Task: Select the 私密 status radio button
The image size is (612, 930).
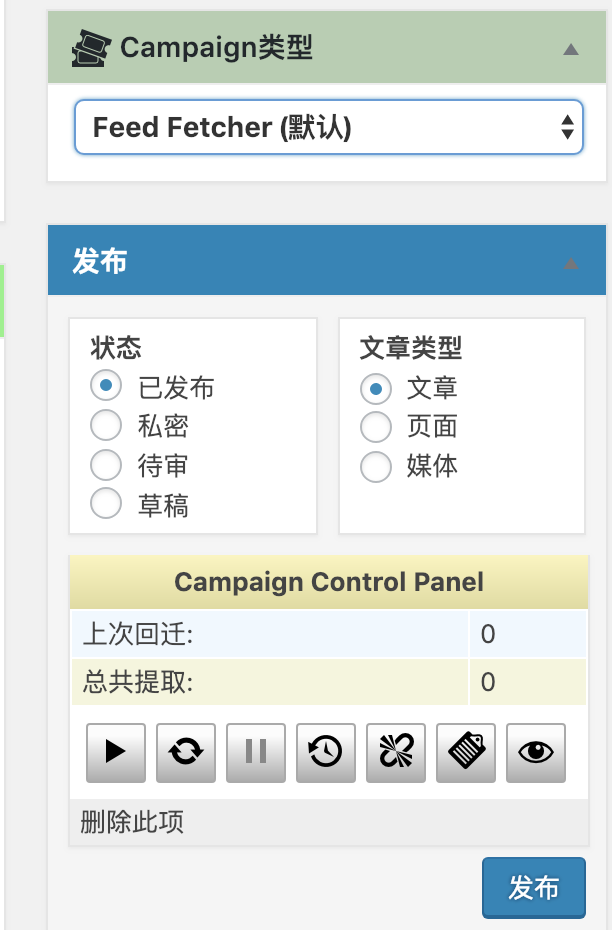Action: tap(106, 425)
